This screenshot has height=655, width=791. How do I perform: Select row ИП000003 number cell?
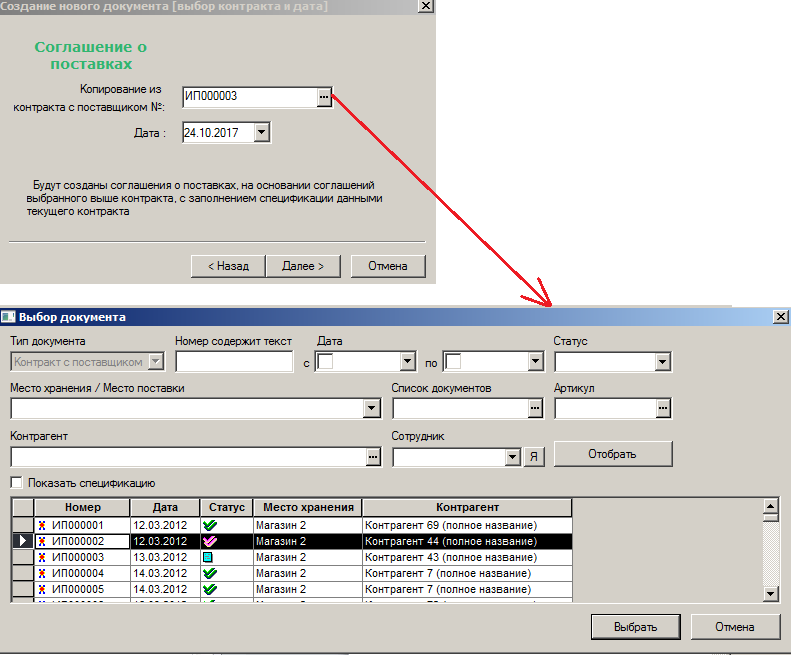point(82,558)
